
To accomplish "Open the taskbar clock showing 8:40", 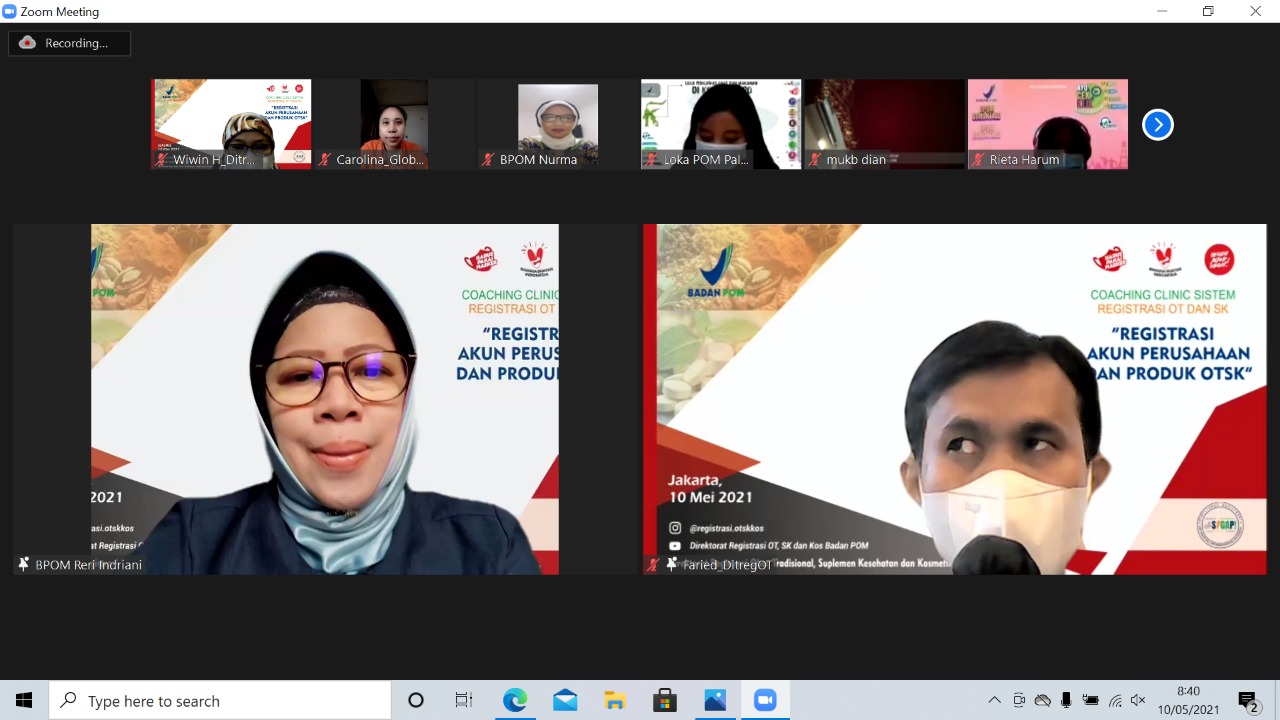I will coord(1188,701).
